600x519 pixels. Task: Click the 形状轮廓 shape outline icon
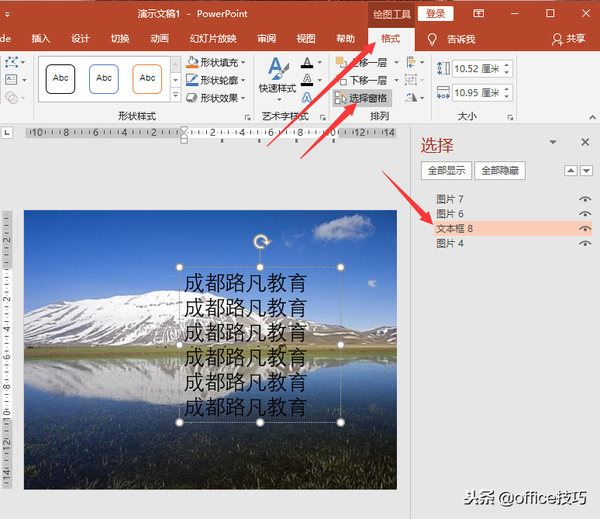192,81
